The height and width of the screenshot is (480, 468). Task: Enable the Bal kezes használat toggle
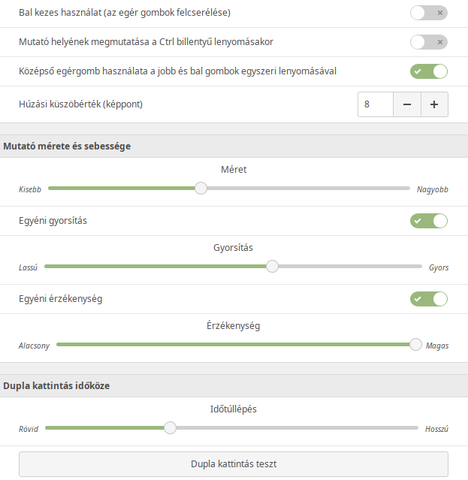(x=429, y=13)
